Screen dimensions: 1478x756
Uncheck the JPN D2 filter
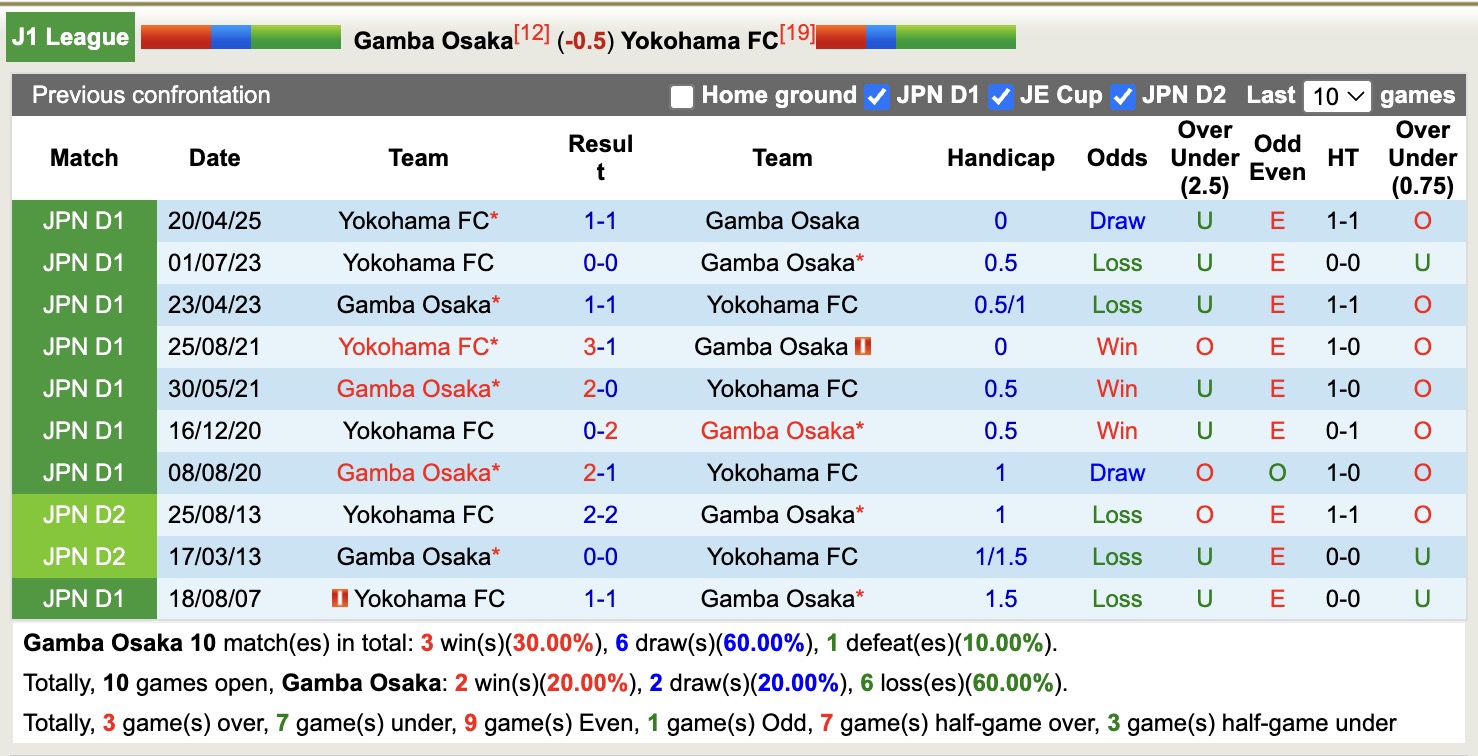tap(1122, 96)
